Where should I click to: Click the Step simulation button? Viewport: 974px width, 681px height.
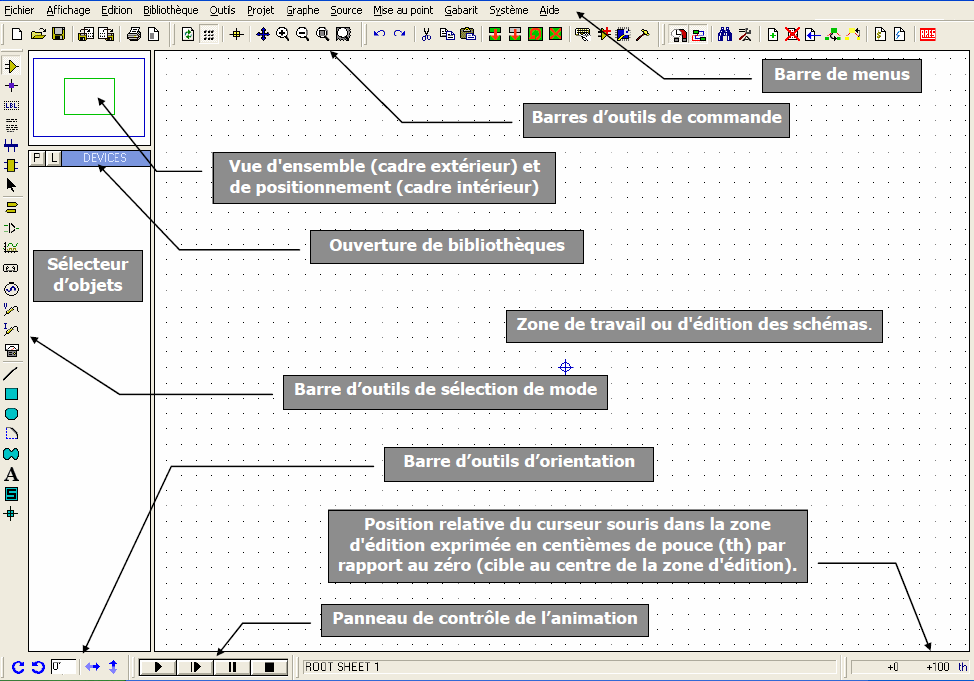pyautogui.click(x=195, y=667)
